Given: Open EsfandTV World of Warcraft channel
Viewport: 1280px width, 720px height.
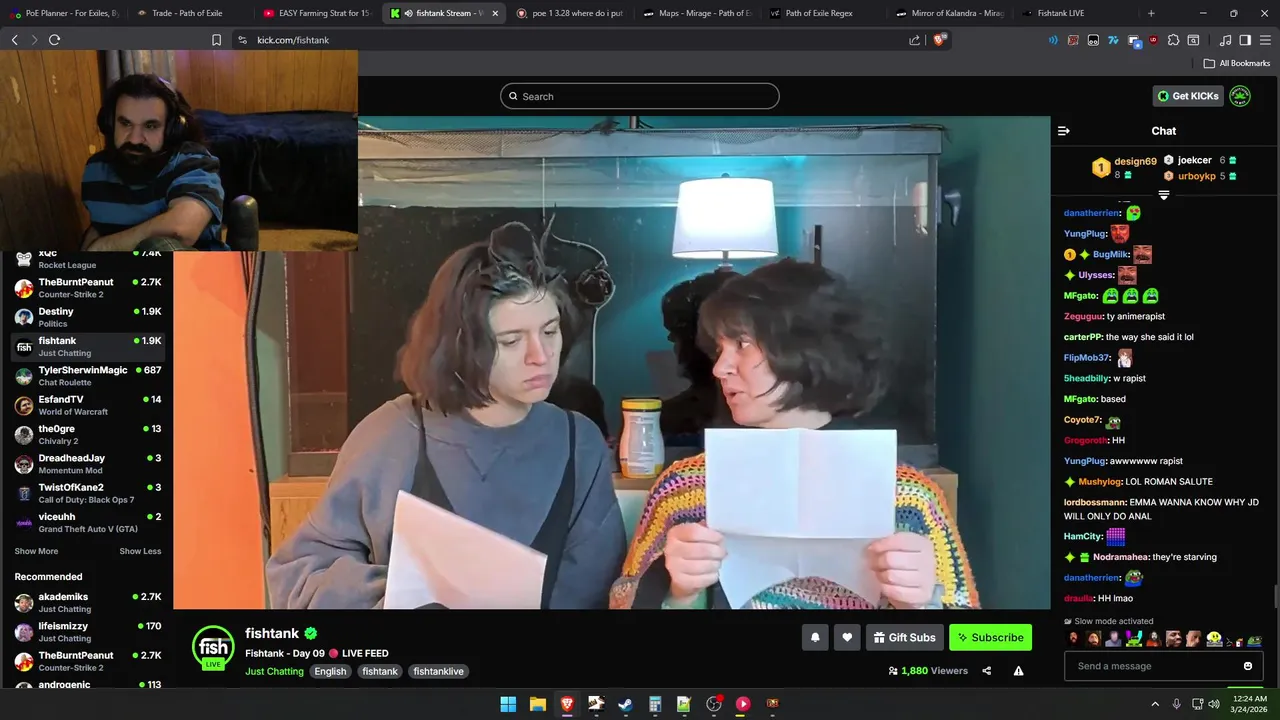Looking at the screenshot, I should pyautogui.click(x=88, y=405).
